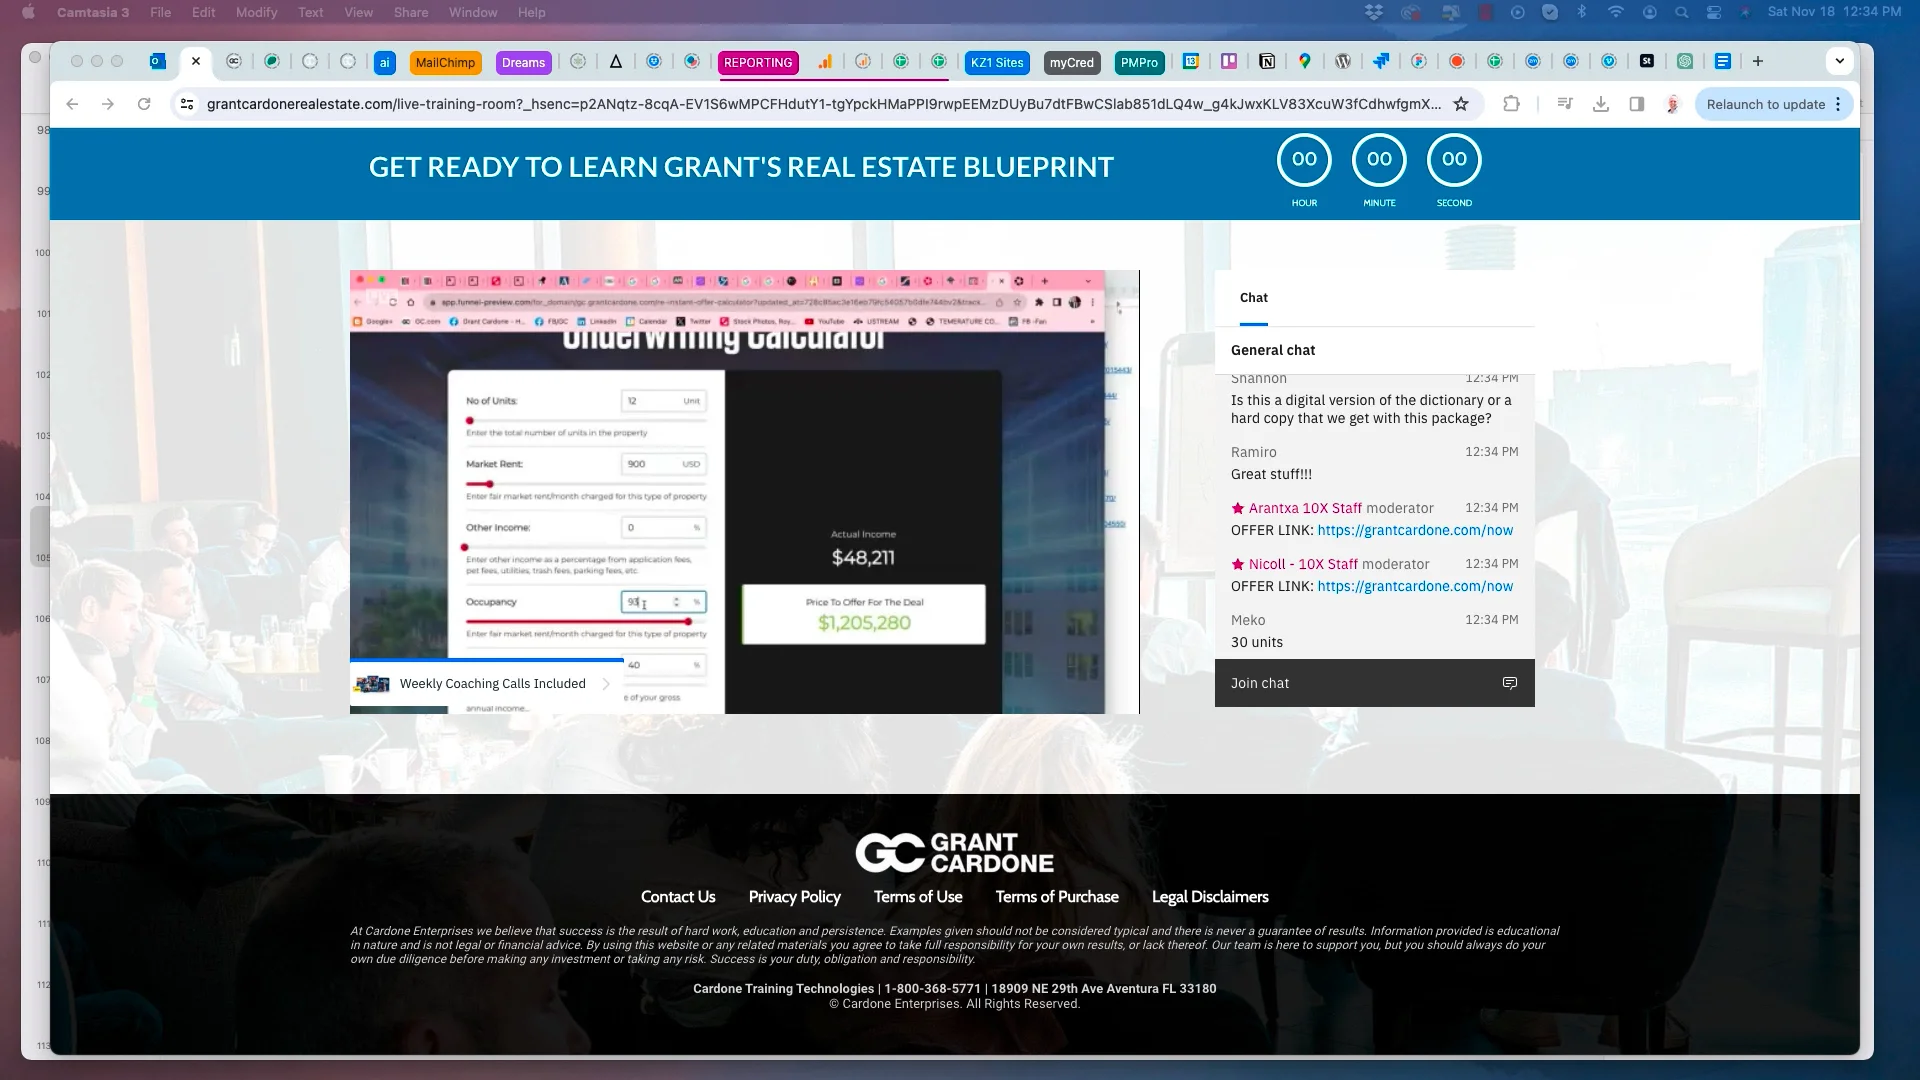Toggle the media playback controls in the toolbar
Viewport: 1920px width, 1080px height.
click(1565, 103)
